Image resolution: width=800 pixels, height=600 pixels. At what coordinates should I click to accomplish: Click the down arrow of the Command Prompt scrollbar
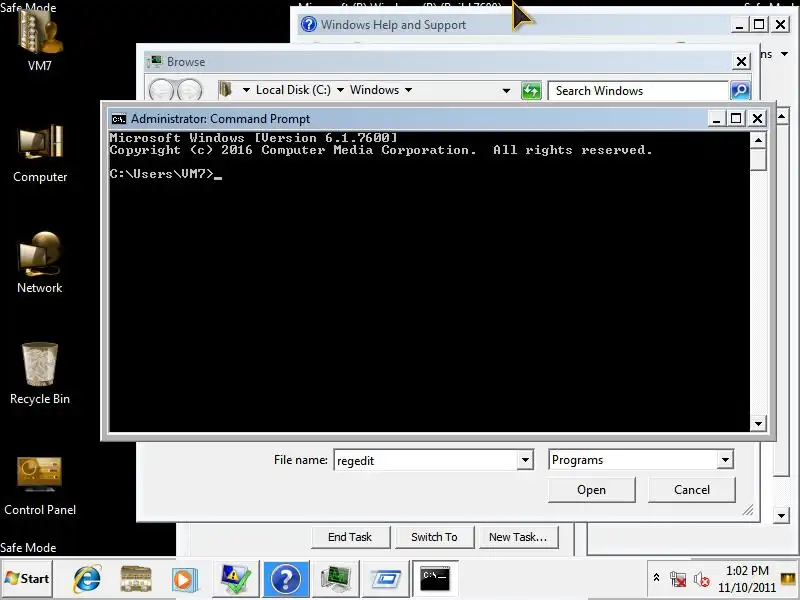pyautogui.click(x=758, y=423)
